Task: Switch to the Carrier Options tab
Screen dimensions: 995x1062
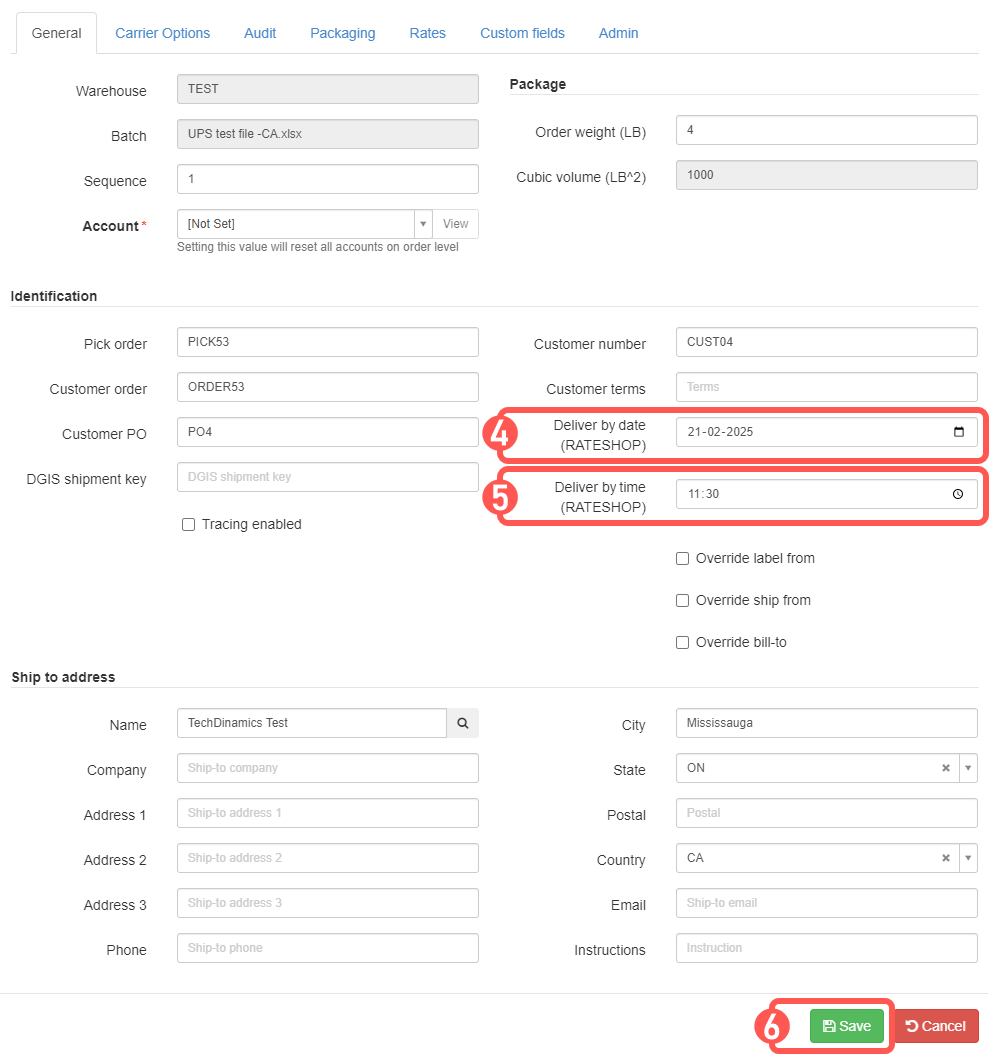Action: pos(163,33)
